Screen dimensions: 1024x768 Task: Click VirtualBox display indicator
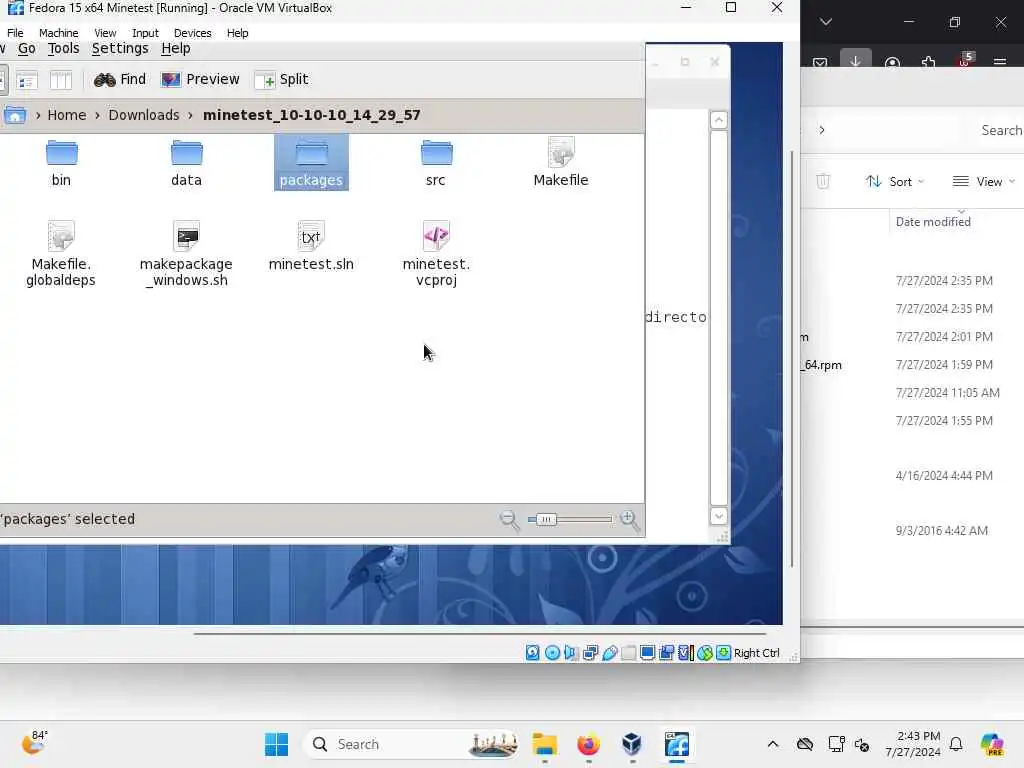(x=648, y=652)
